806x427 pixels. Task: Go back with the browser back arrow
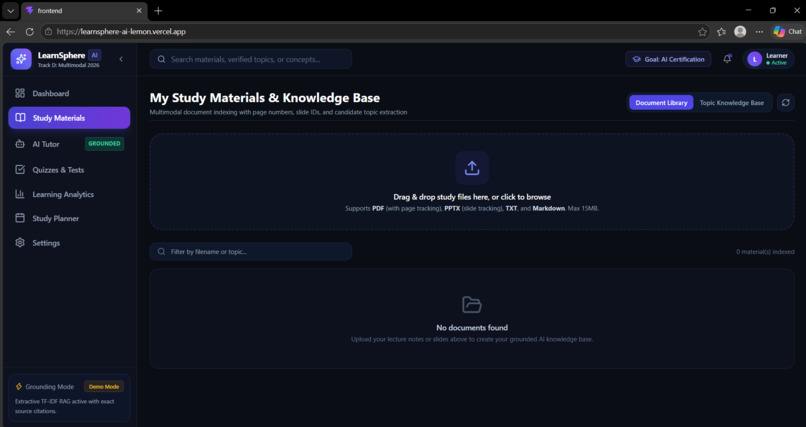(x=10, y=32)
